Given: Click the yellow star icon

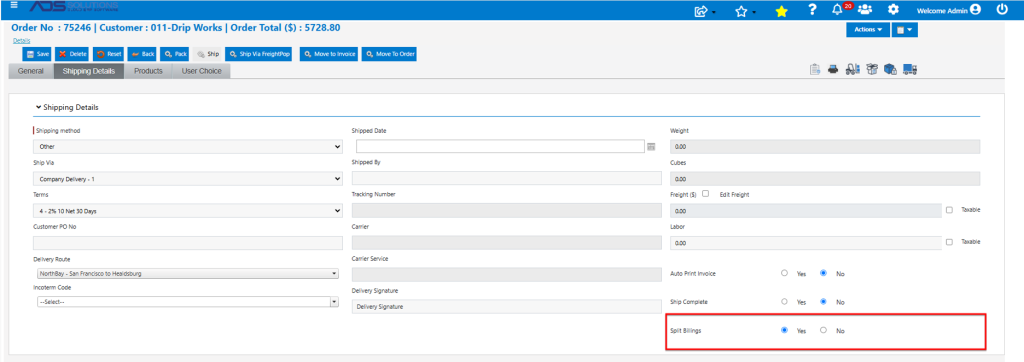Looking at the screenshot, I should [x=781, y=11].
